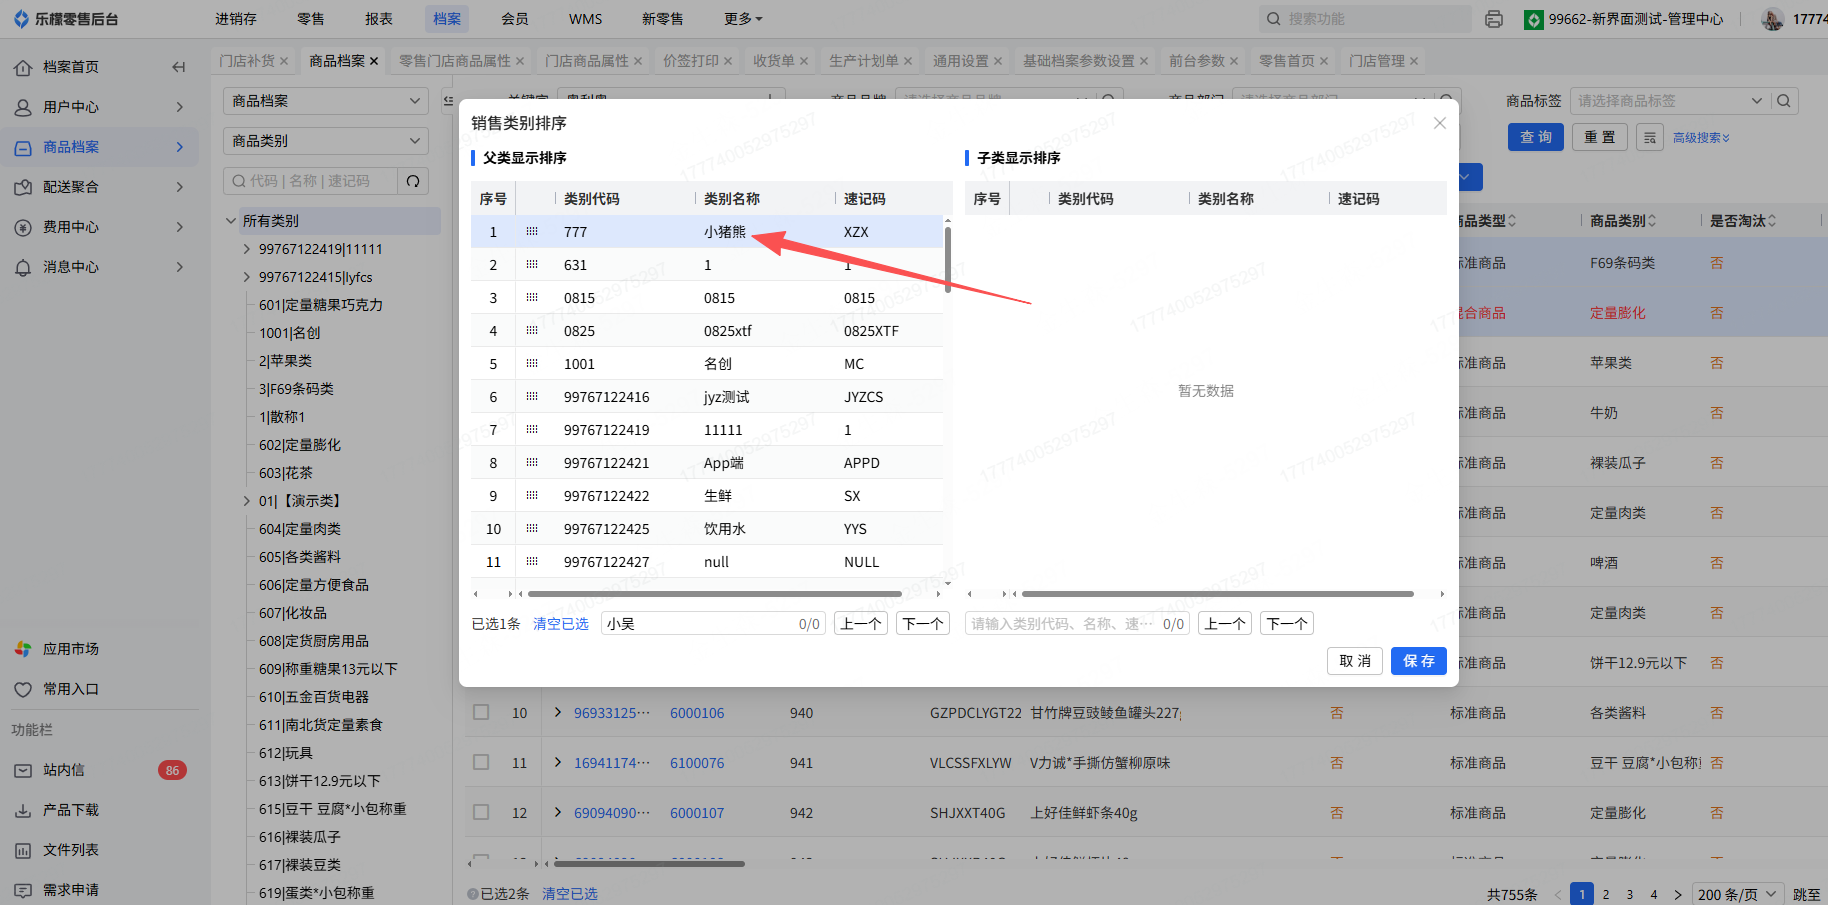The image size is (1828, 905).
Task: Select checkbox for row 12
Action: [481, 813]
